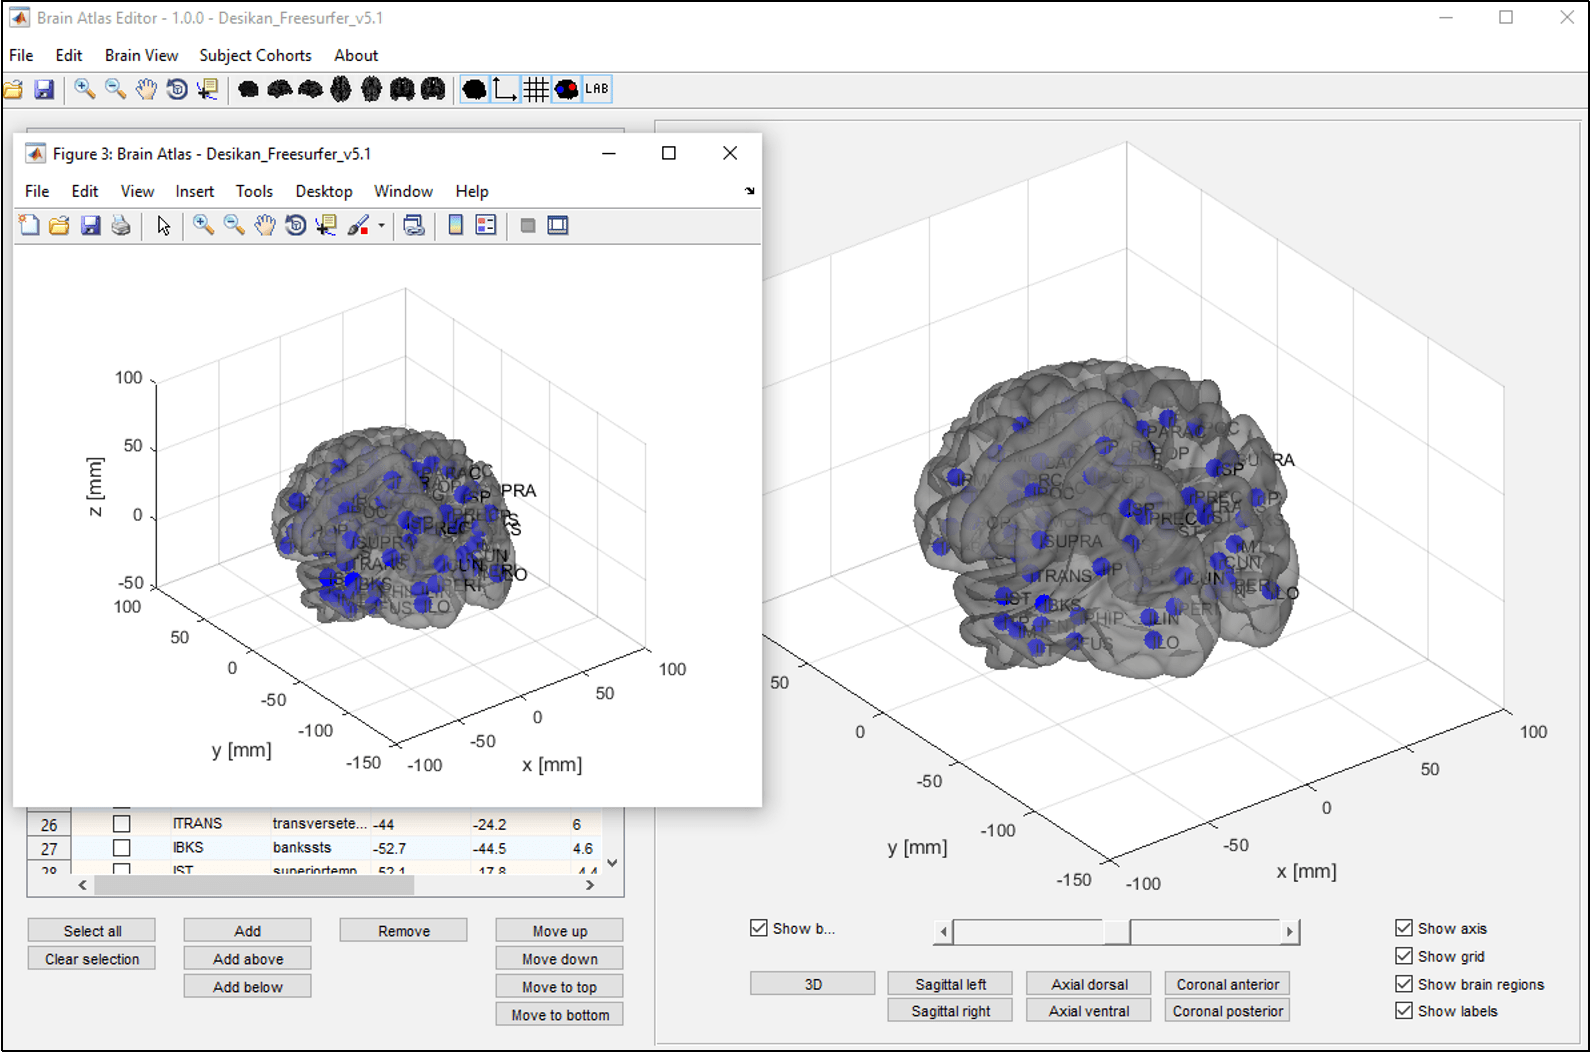Toggle the brain region symbols toolbar icon
Viewport: 1590px width, 1052px height.
(567, 90)
